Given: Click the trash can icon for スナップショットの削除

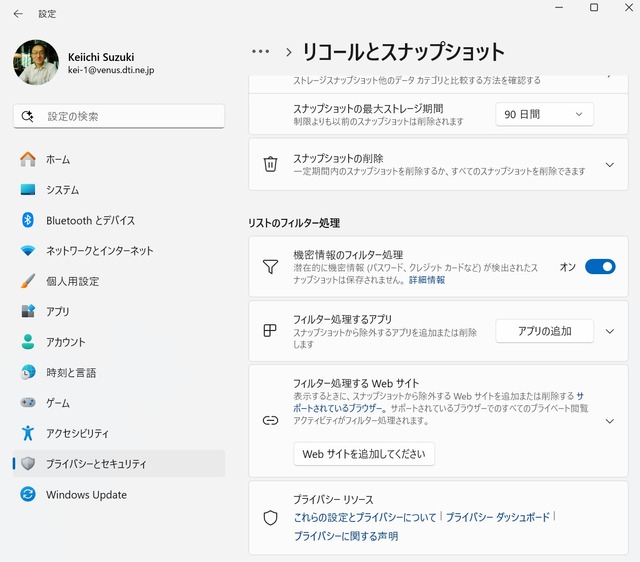Looking at the screenshot, I should pos(270,164).
